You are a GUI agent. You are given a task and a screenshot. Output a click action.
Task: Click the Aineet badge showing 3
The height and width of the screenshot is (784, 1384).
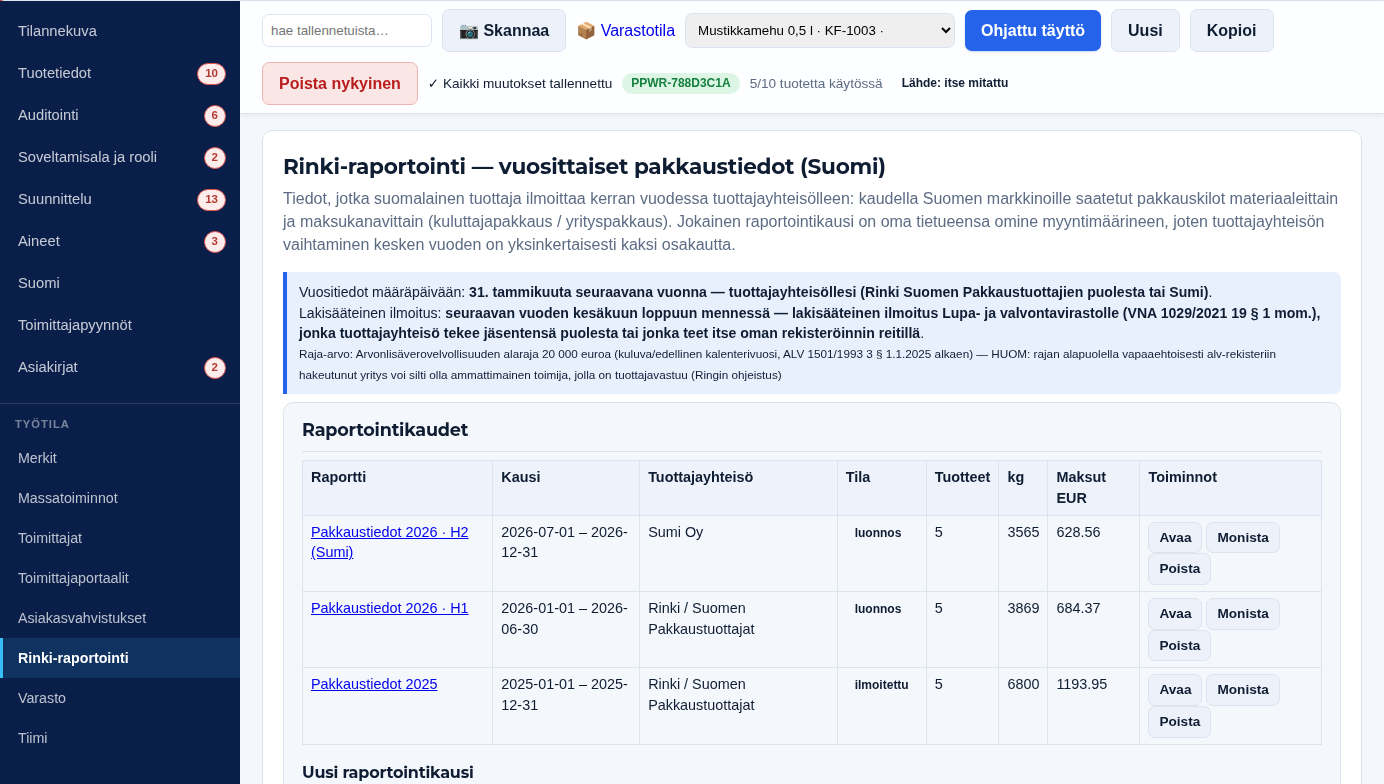click(215, 241)
